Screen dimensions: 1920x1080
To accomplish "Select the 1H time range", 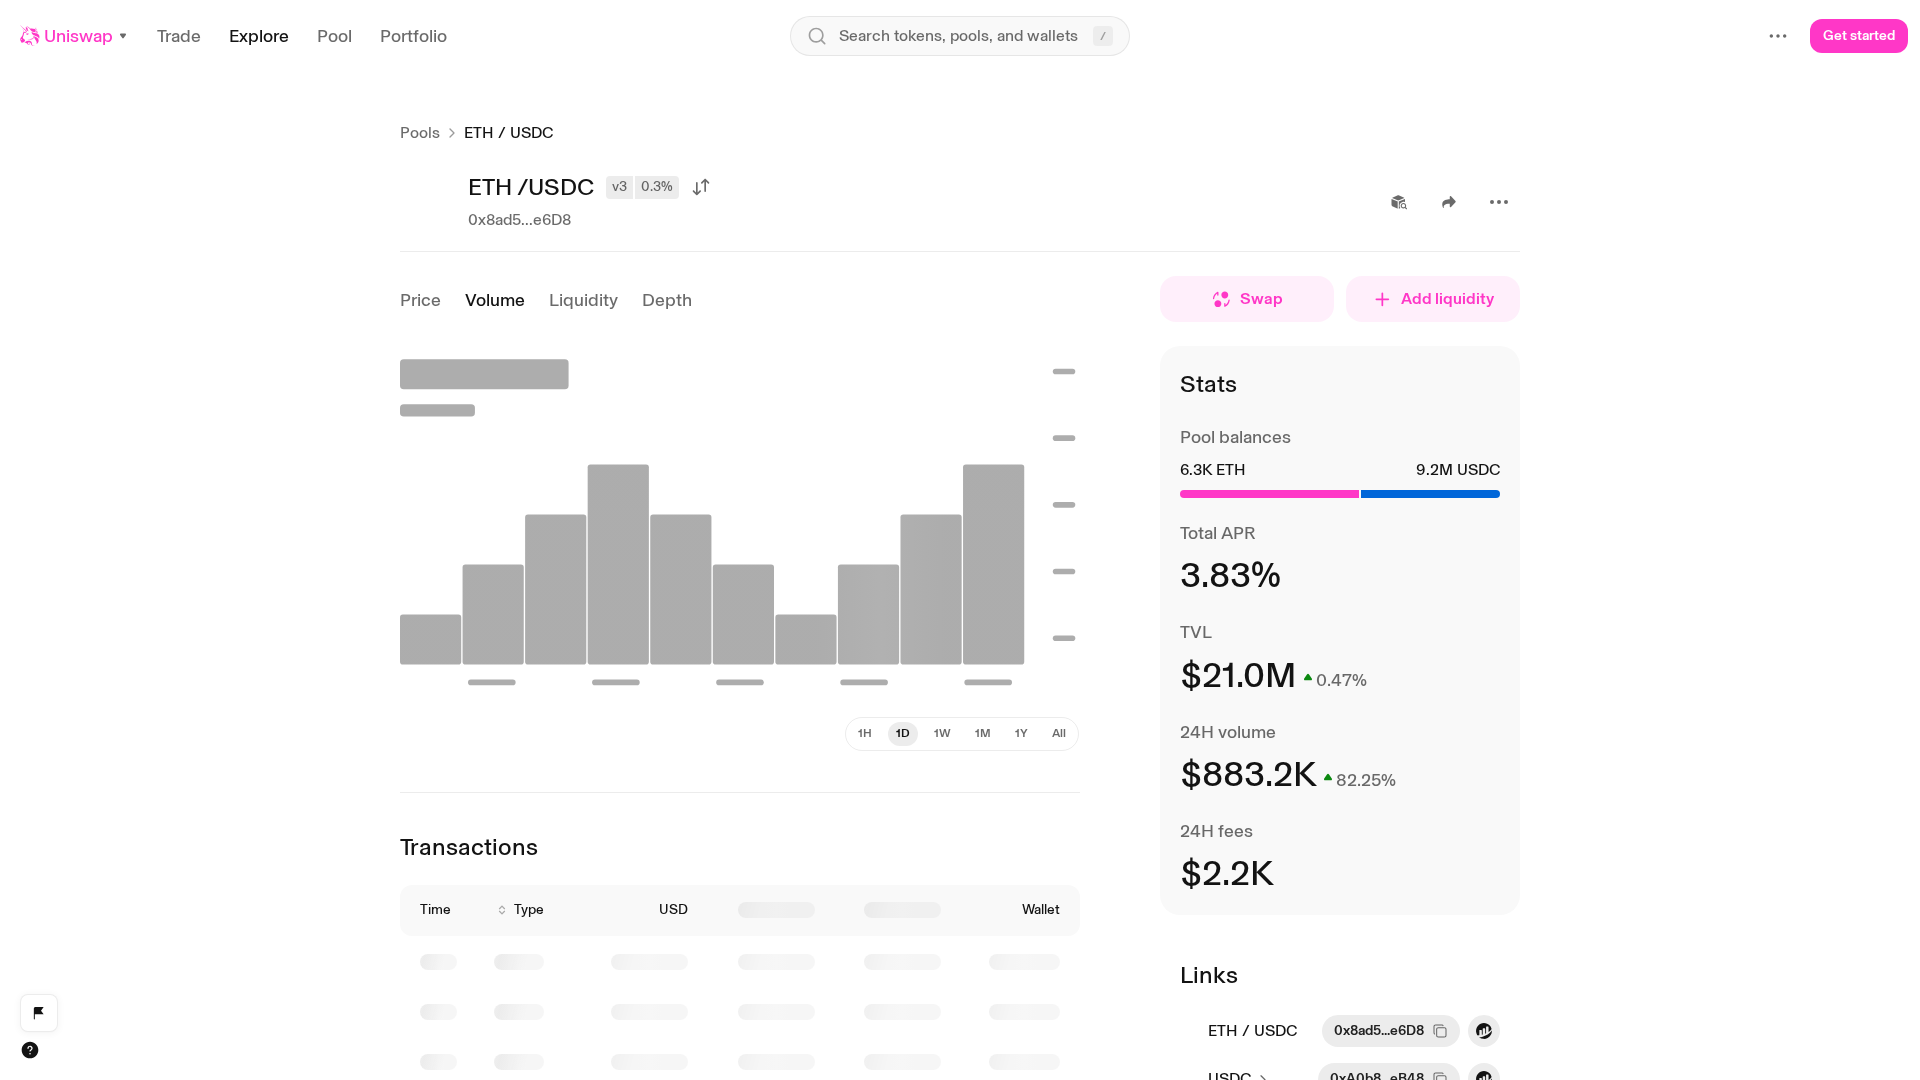I will click(865, 734).
